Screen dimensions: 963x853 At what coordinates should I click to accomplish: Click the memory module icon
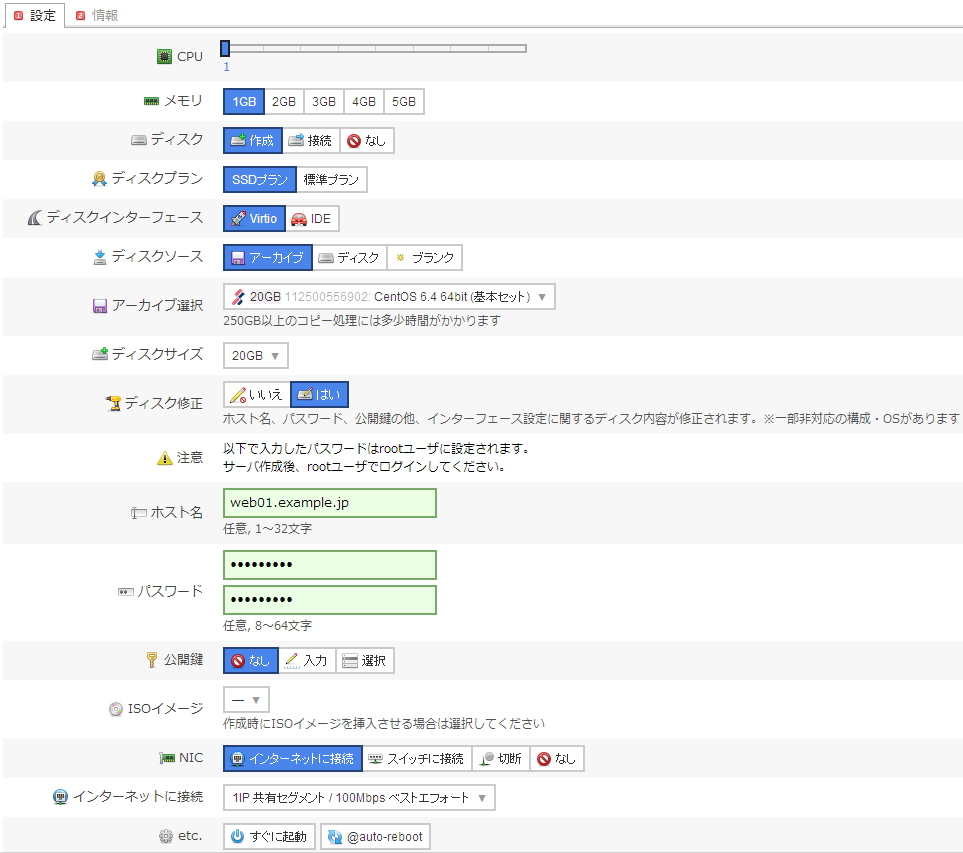point(152,101)
